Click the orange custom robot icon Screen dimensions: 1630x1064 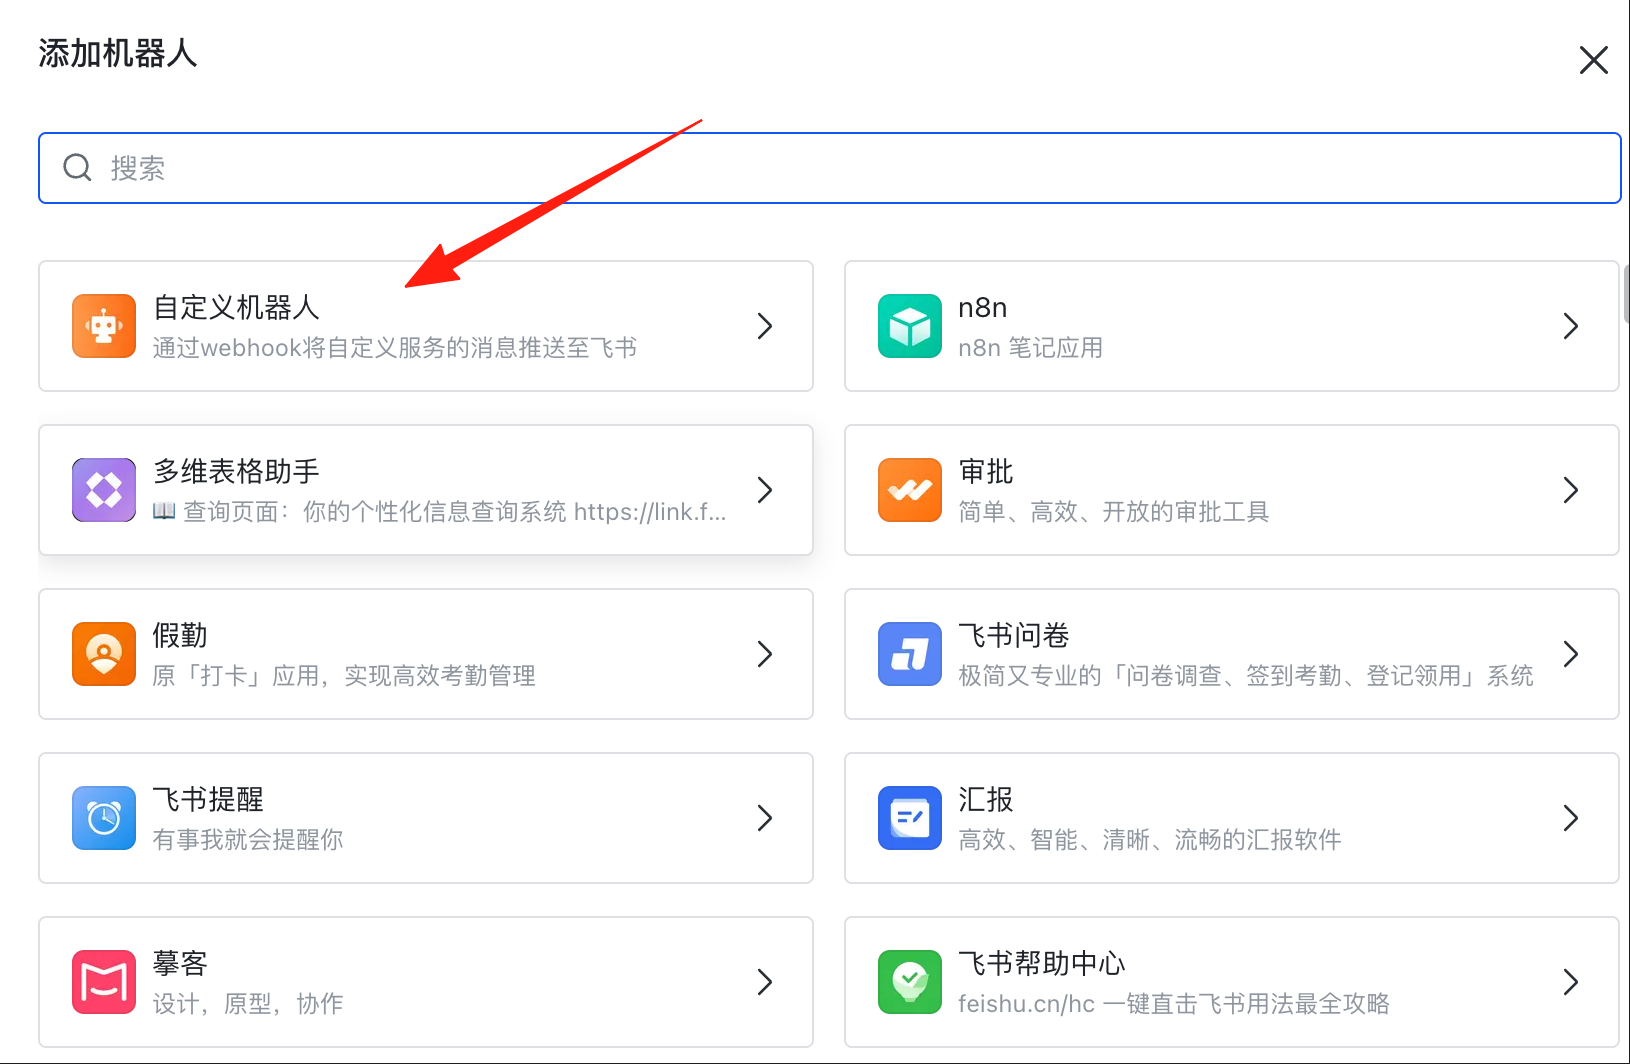104,326
